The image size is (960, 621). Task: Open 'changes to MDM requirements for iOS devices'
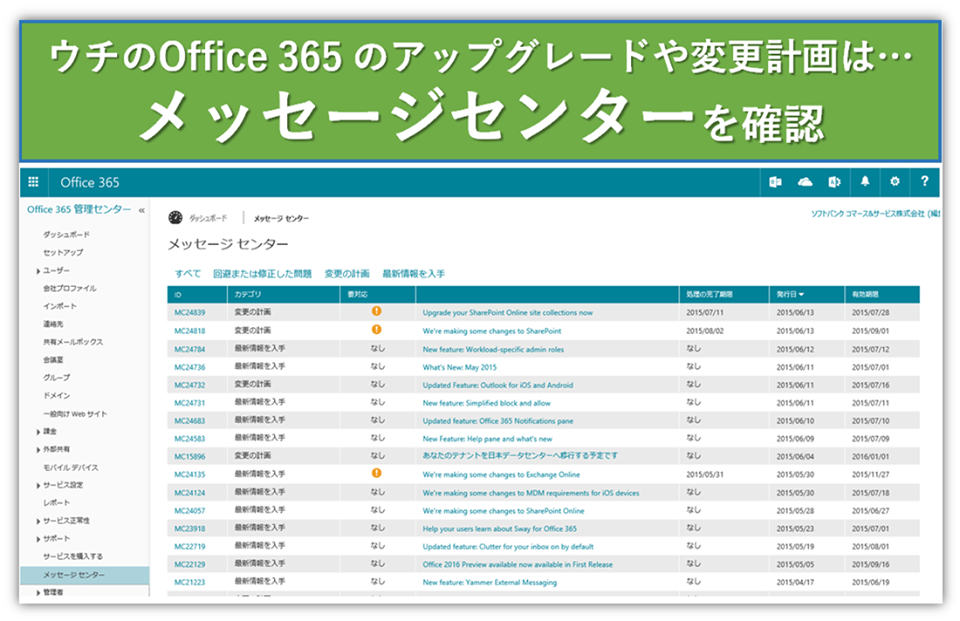coord(531,492)
